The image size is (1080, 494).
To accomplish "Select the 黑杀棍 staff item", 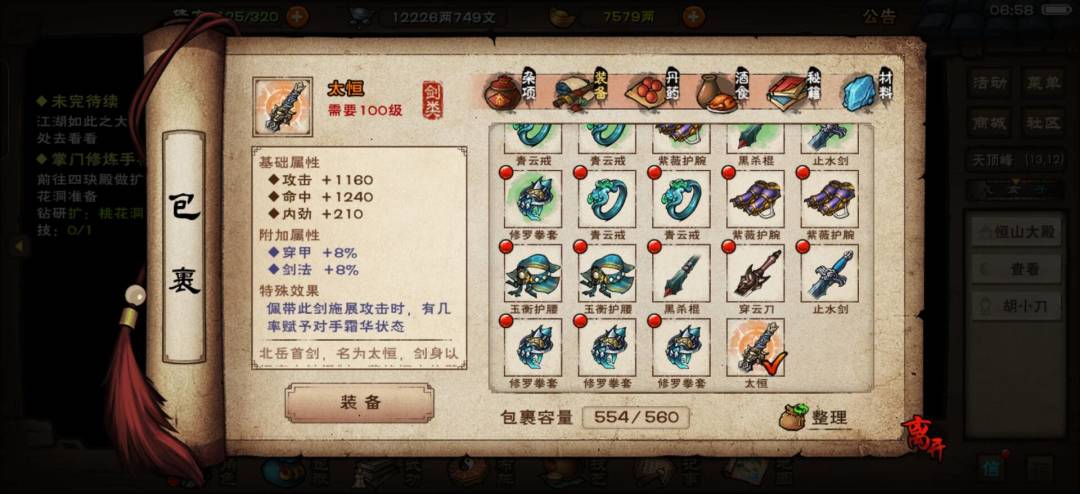I will 681,274.
